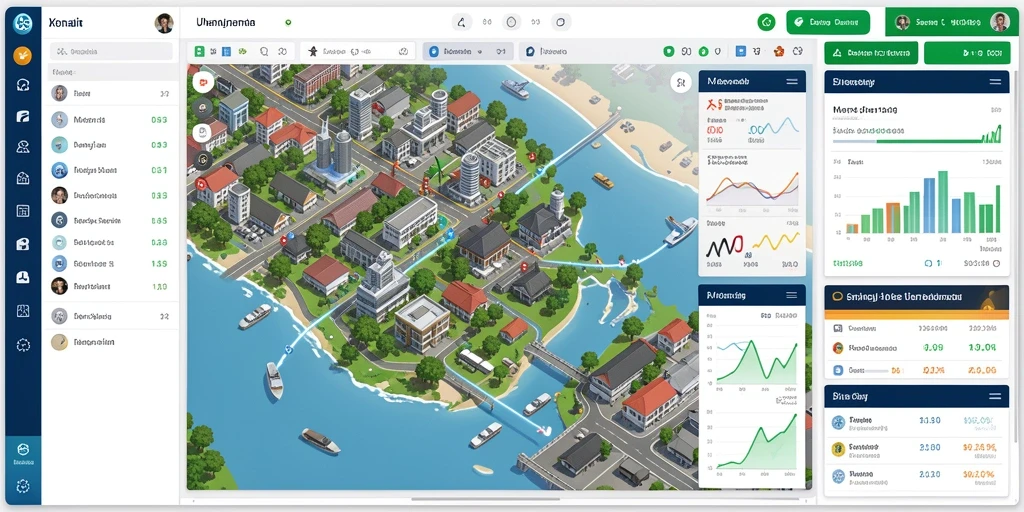Select the highlighted blue tab above the map
The width and height of the screenshot is (1024, 512).
click(x=468, y=51)
